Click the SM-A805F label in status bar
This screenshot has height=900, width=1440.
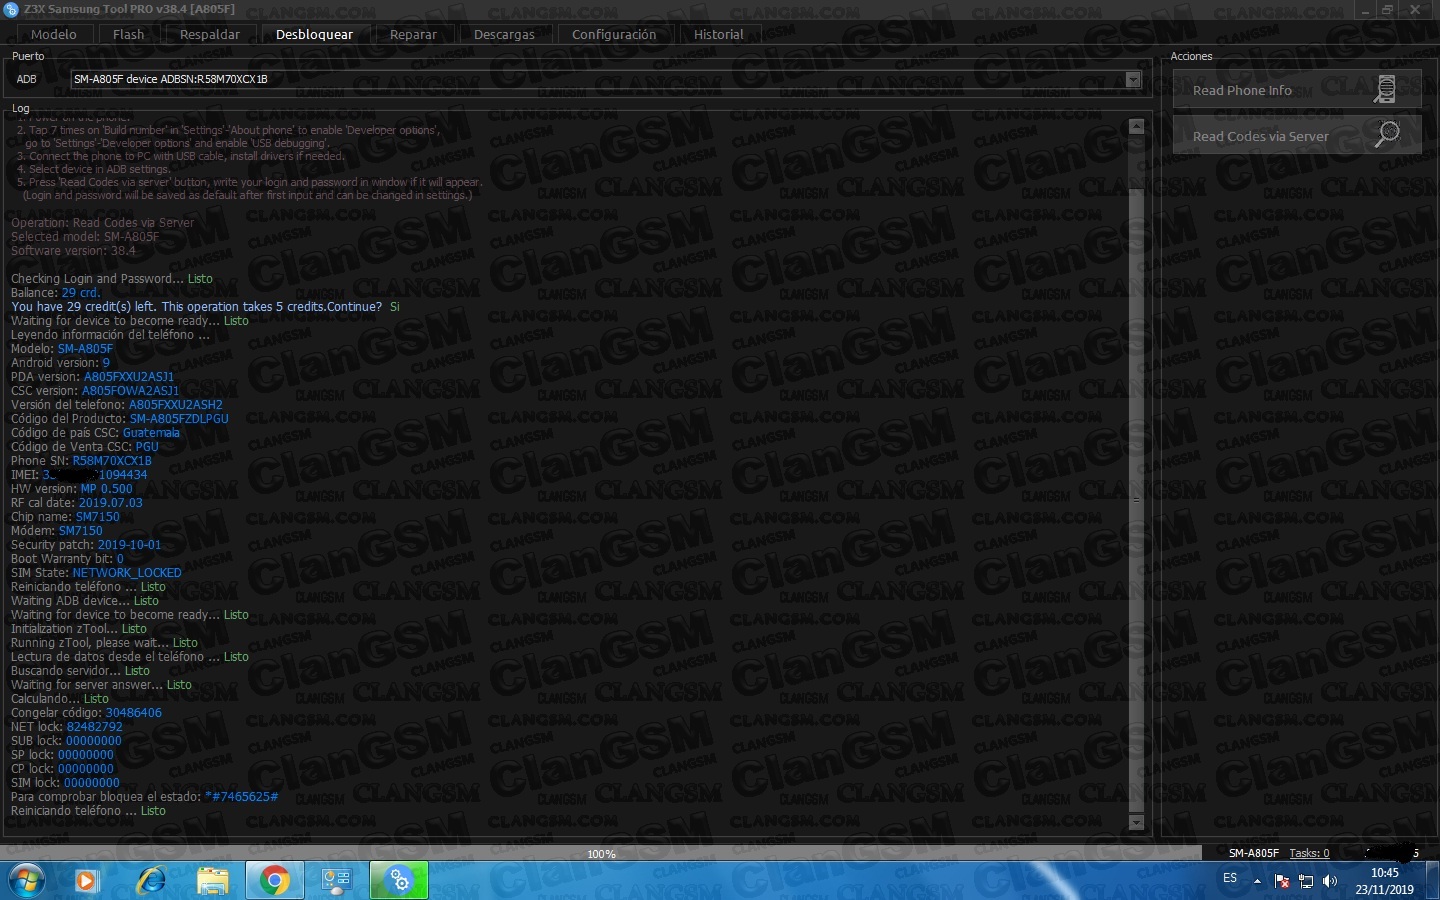[x=1253, y=853]
